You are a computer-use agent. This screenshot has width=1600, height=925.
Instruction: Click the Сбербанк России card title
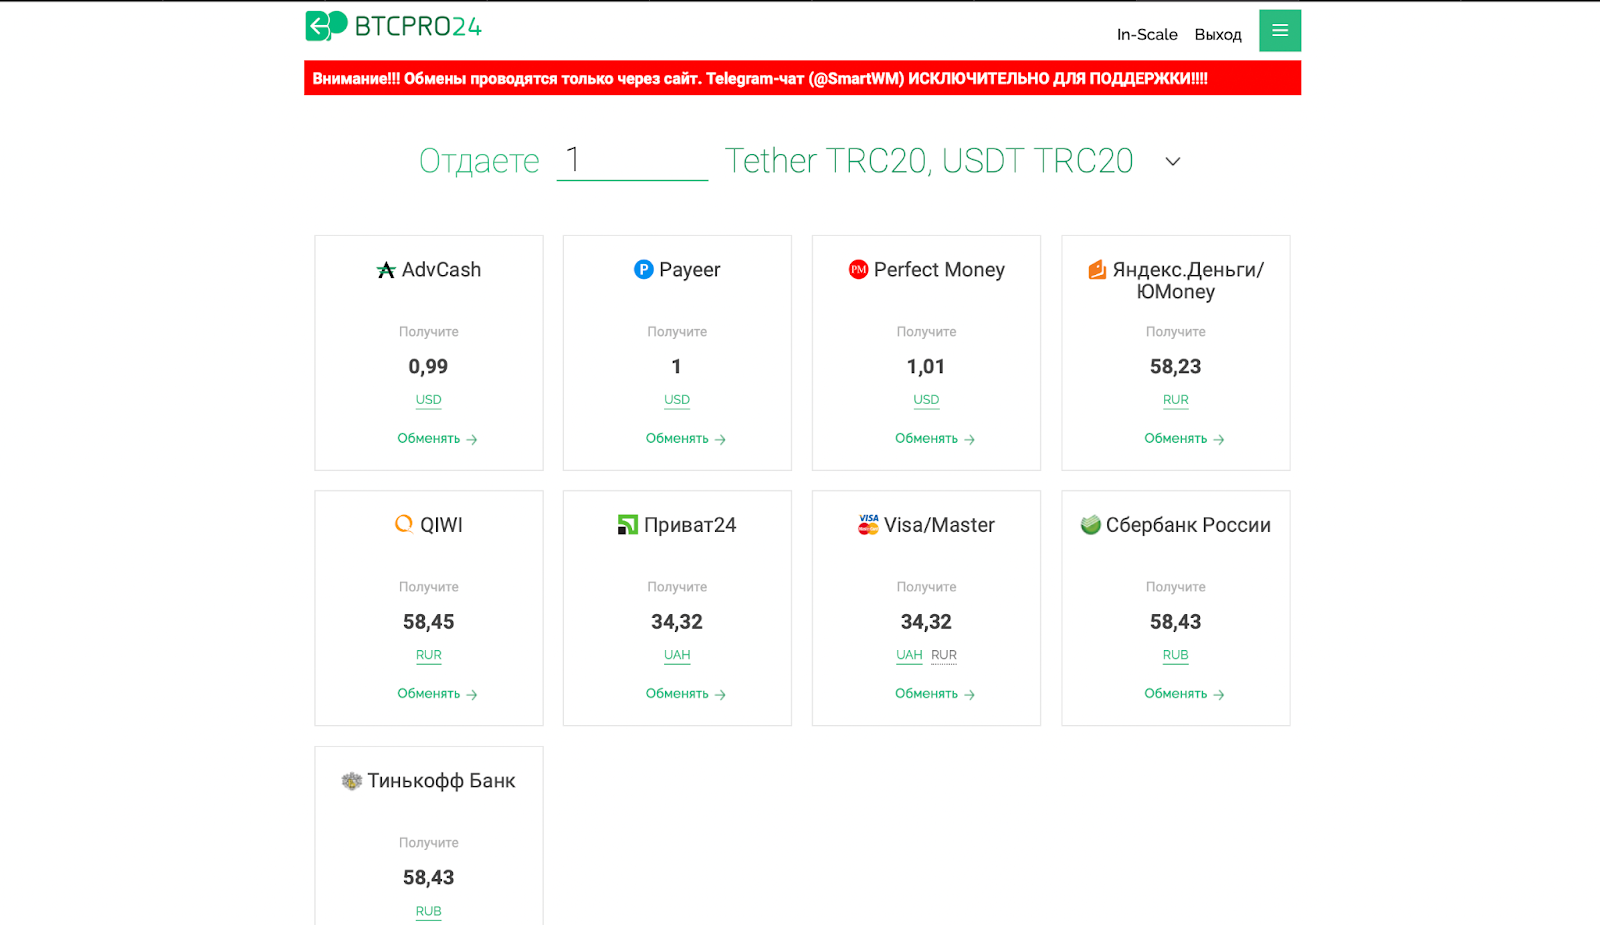[1188, 525]
